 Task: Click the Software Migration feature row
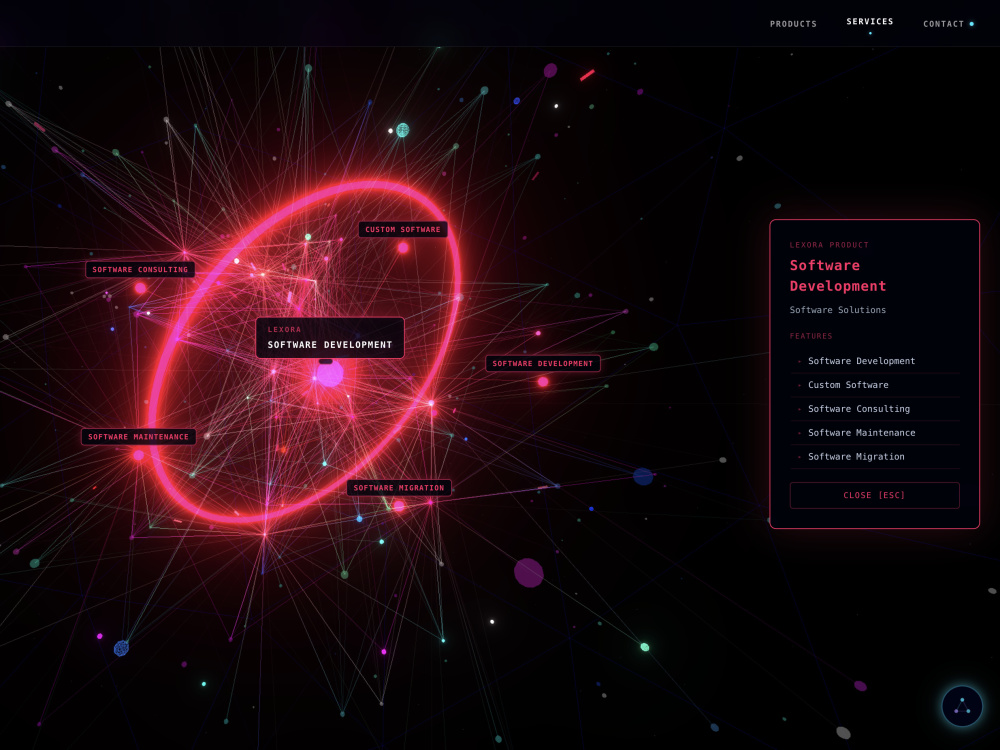[x=874, y=457]
